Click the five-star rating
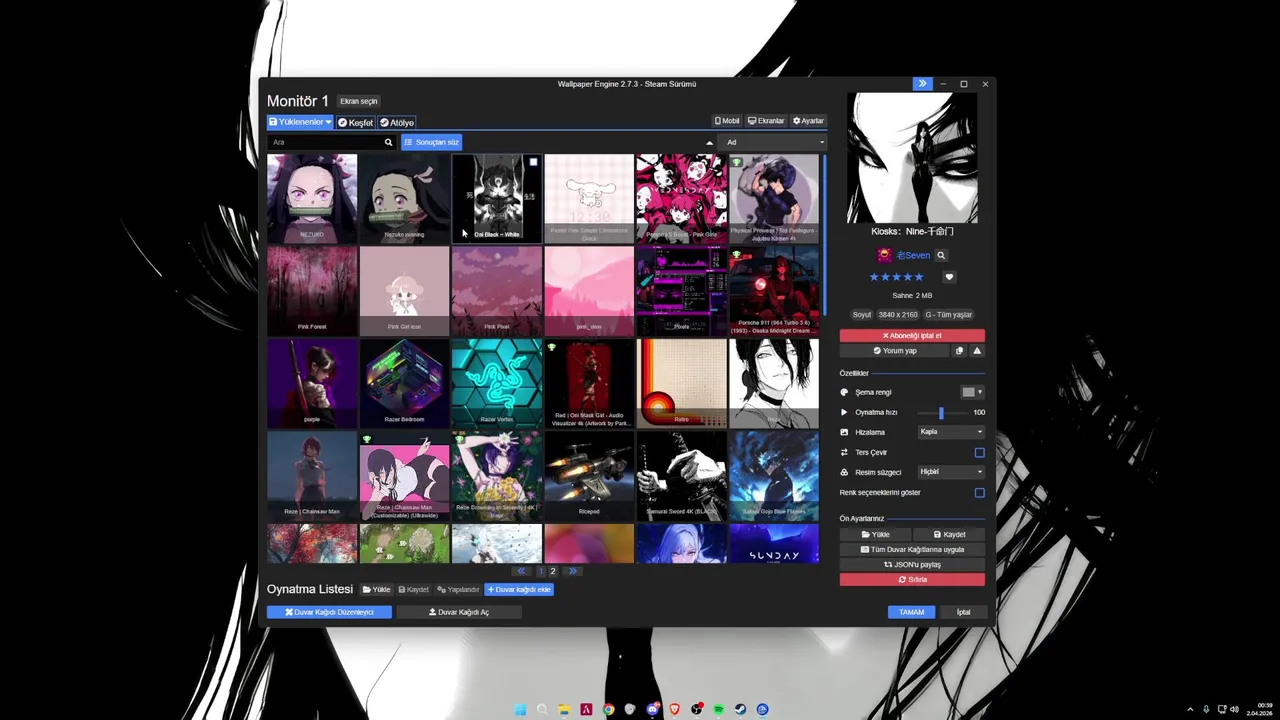The width and height of the screenshot is (1280, 720). click(x=897, y=277)
